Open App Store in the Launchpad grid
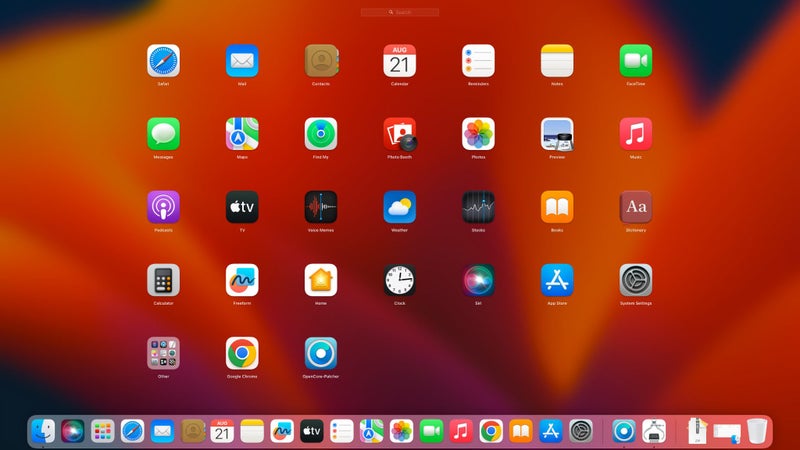The image size is (800, 450). click(x=557, y=280)
